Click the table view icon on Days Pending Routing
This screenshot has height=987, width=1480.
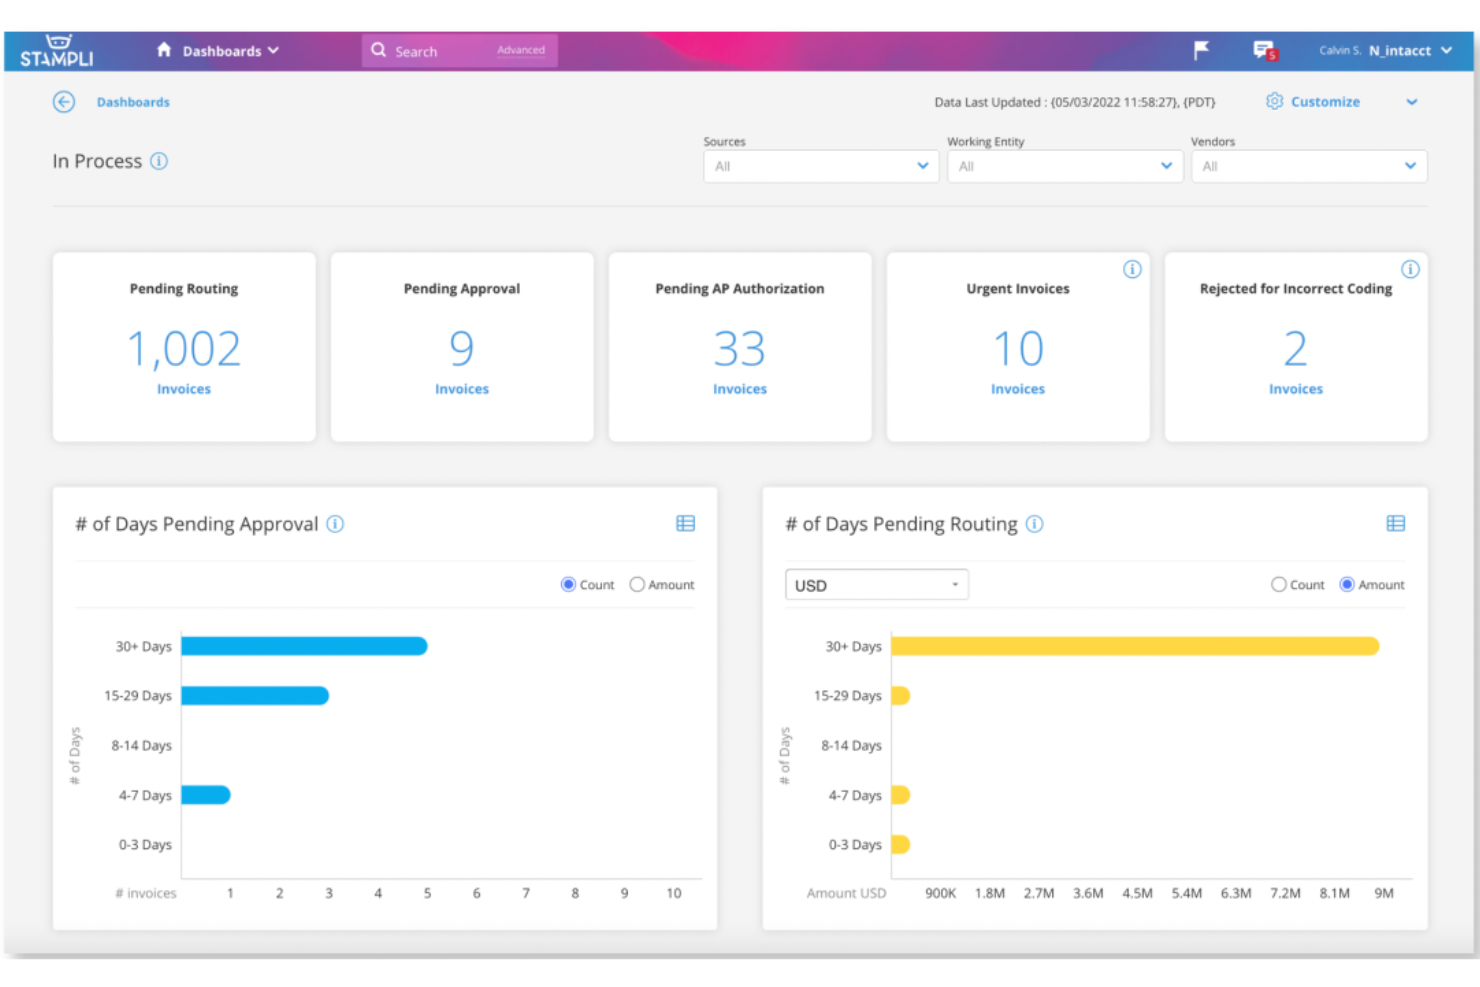(x=1396, y=522)
